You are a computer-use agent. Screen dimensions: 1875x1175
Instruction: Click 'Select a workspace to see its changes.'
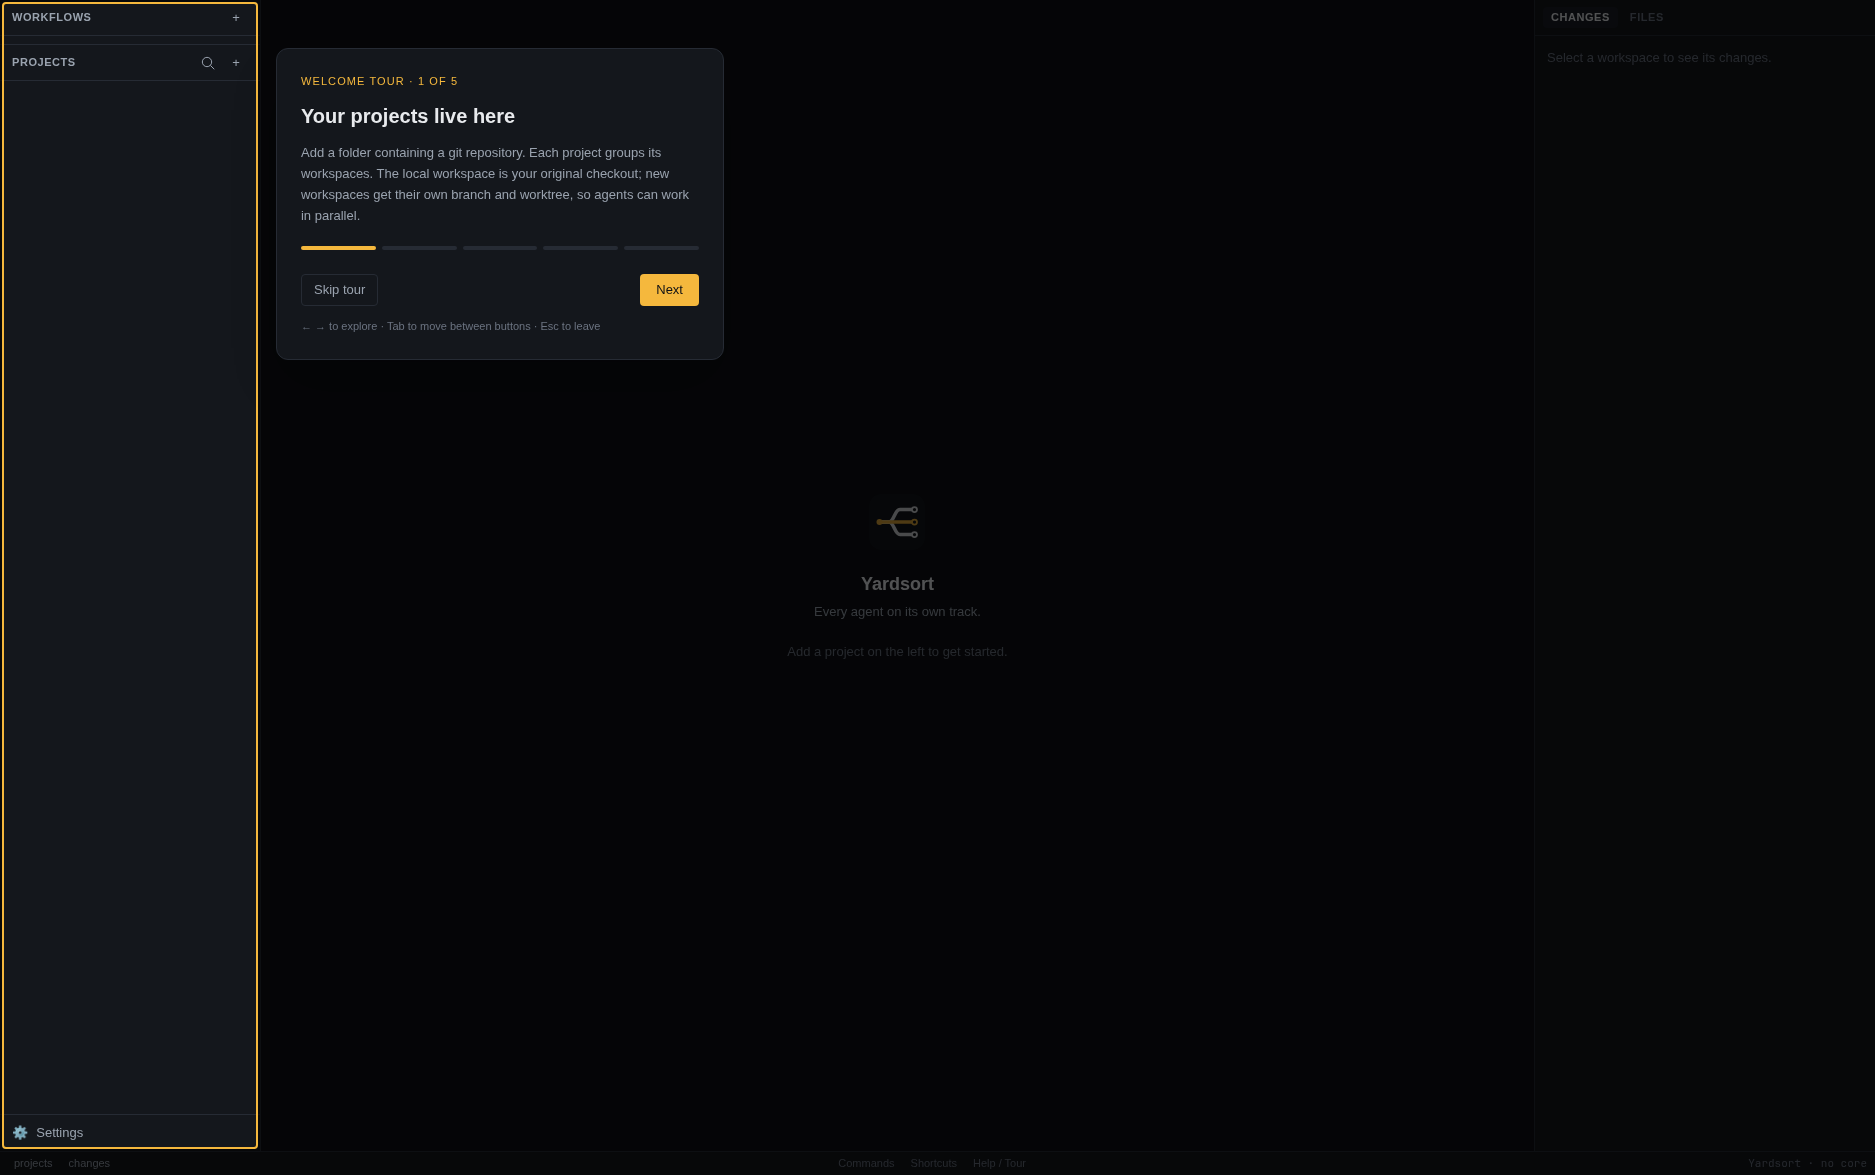pos(1658,58)
